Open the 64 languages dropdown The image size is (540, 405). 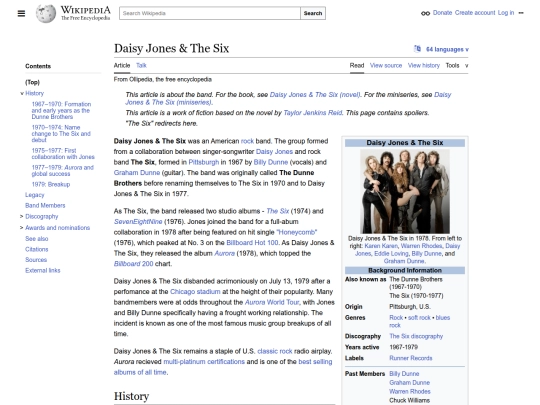pyautogui.click(x=447, y=49)
